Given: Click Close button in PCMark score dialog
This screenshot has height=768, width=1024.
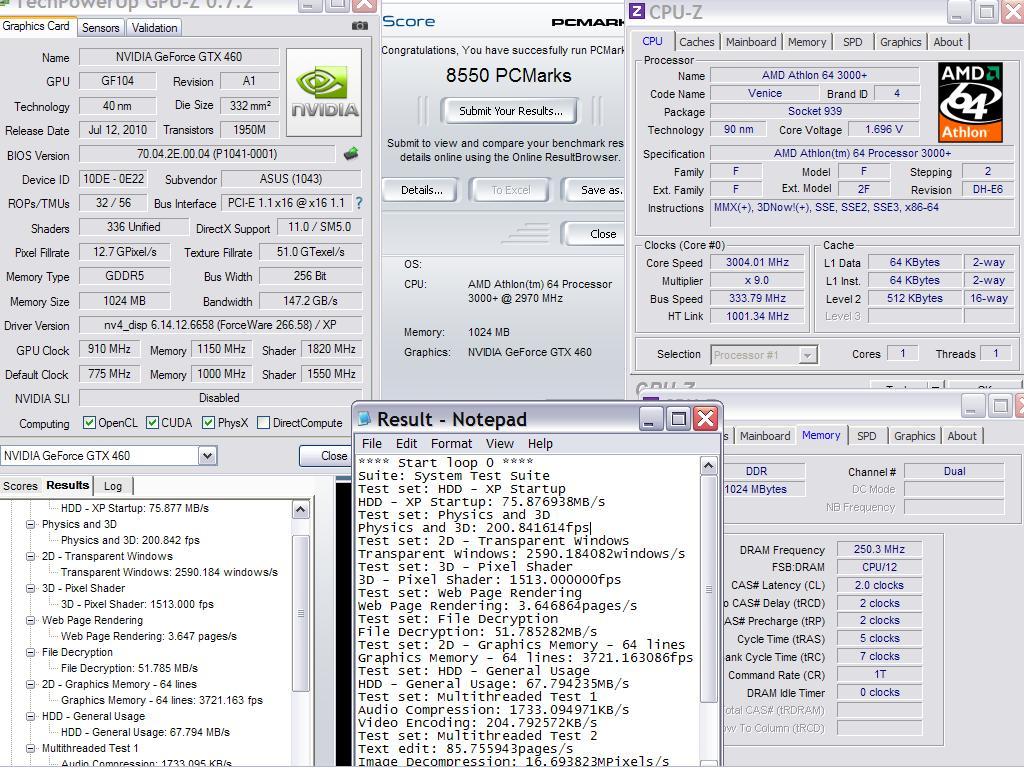Looking at the screenshot, I should pos(594,234).
